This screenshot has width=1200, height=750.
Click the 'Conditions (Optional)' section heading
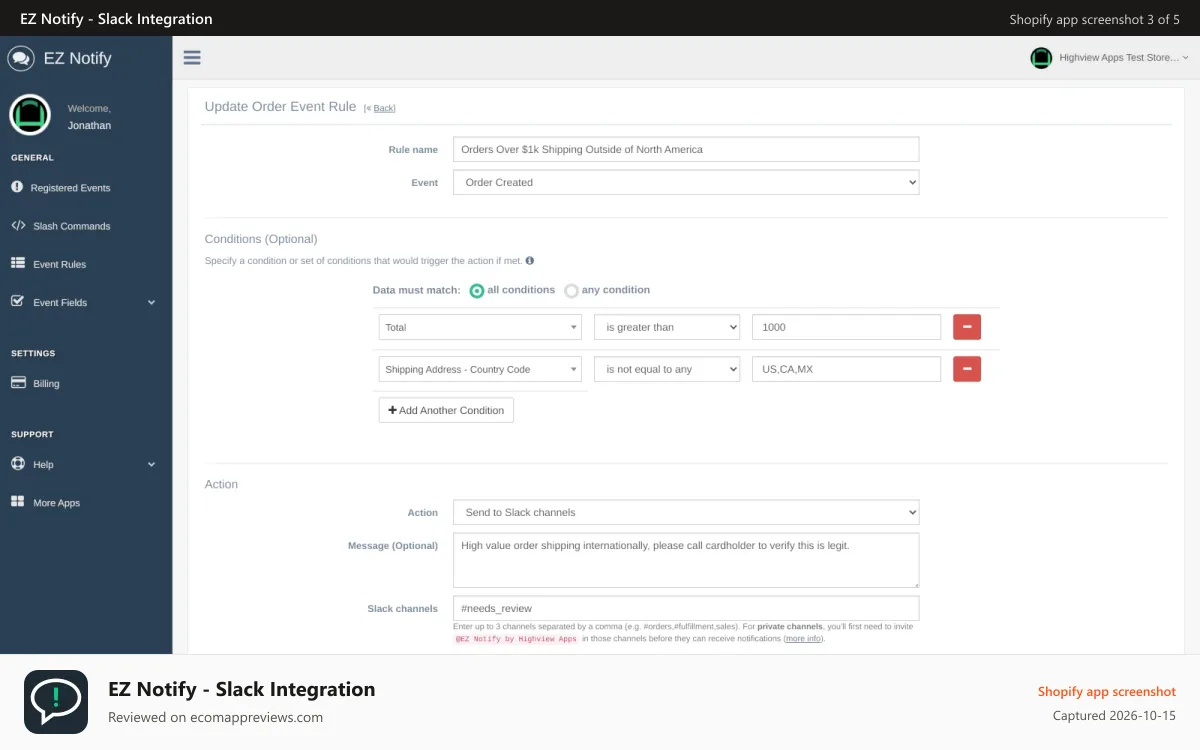(261, 239)
